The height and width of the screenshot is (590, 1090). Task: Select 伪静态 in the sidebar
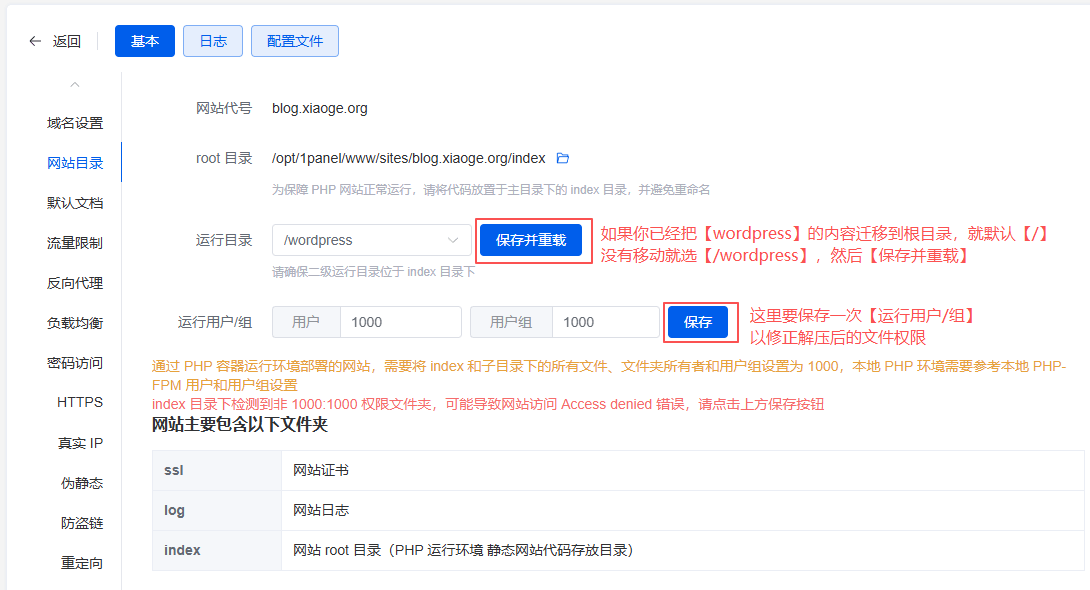tap(82, 483)
